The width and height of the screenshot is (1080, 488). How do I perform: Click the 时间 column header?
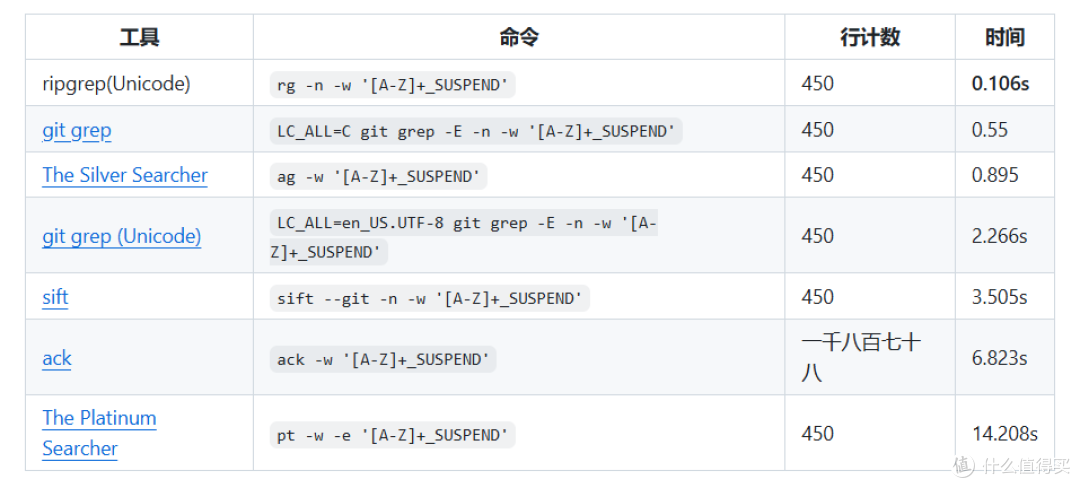(1004, 37)
